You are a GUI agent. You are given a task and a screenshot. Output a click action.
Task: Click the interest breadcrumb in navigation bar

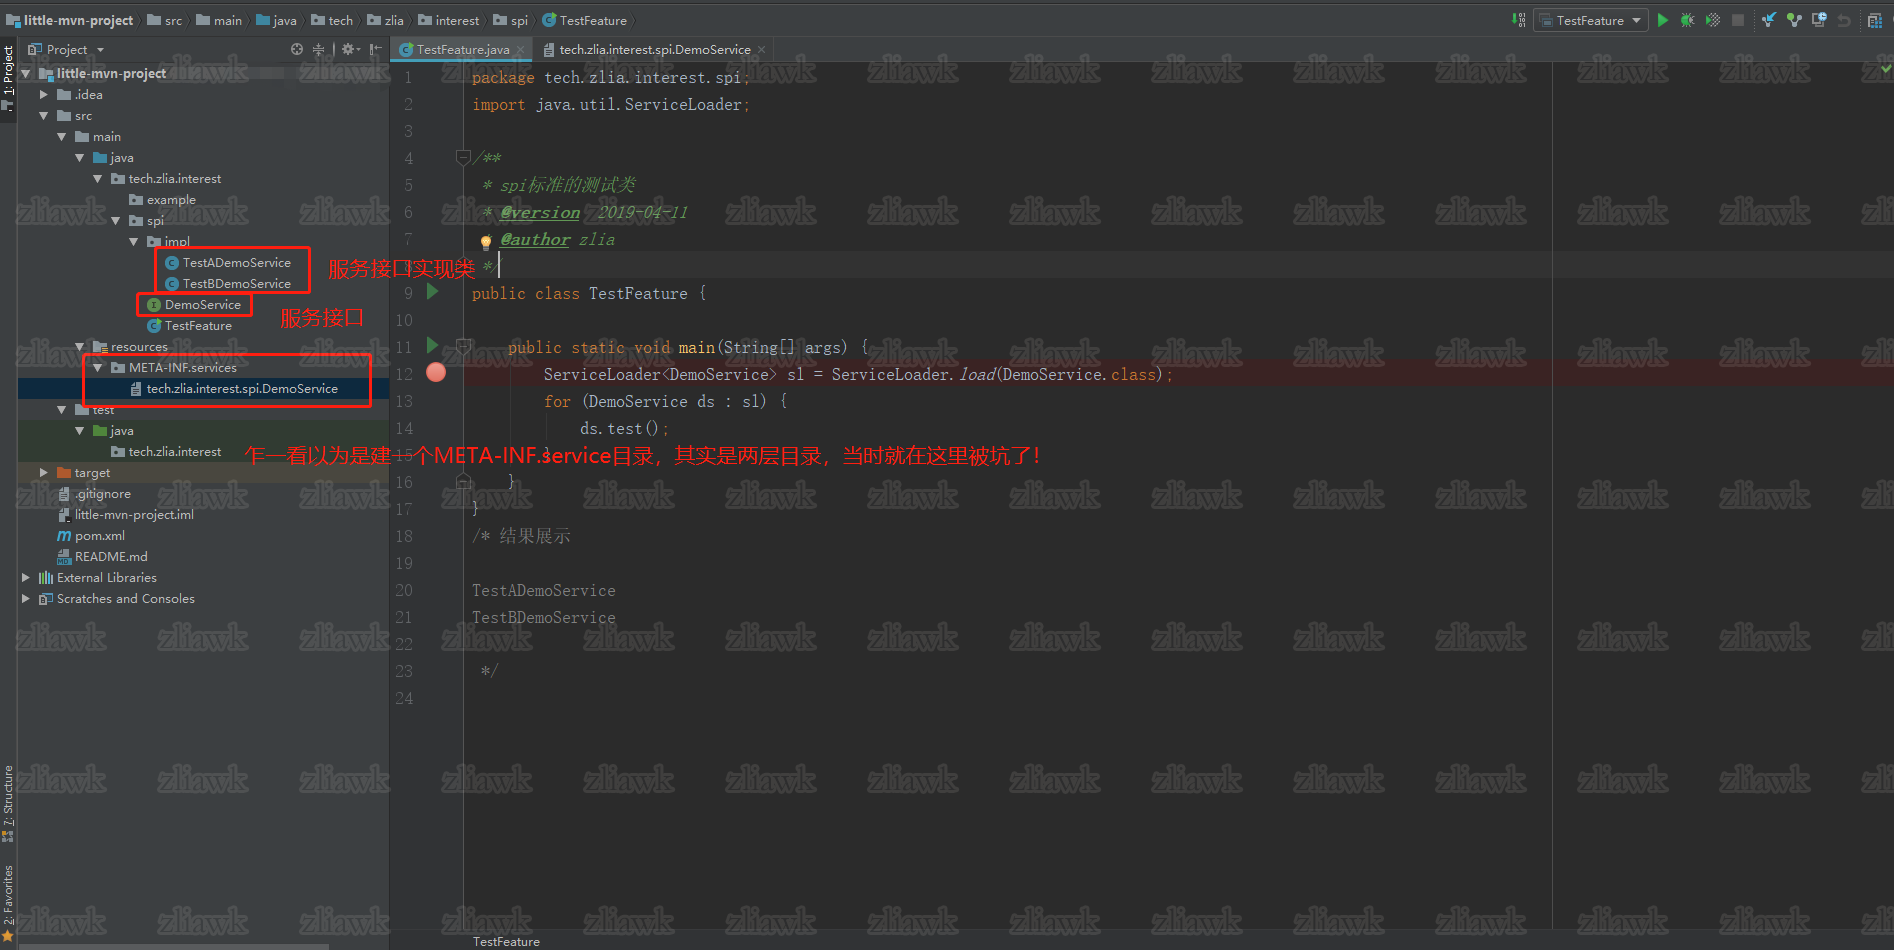point(449,20)
